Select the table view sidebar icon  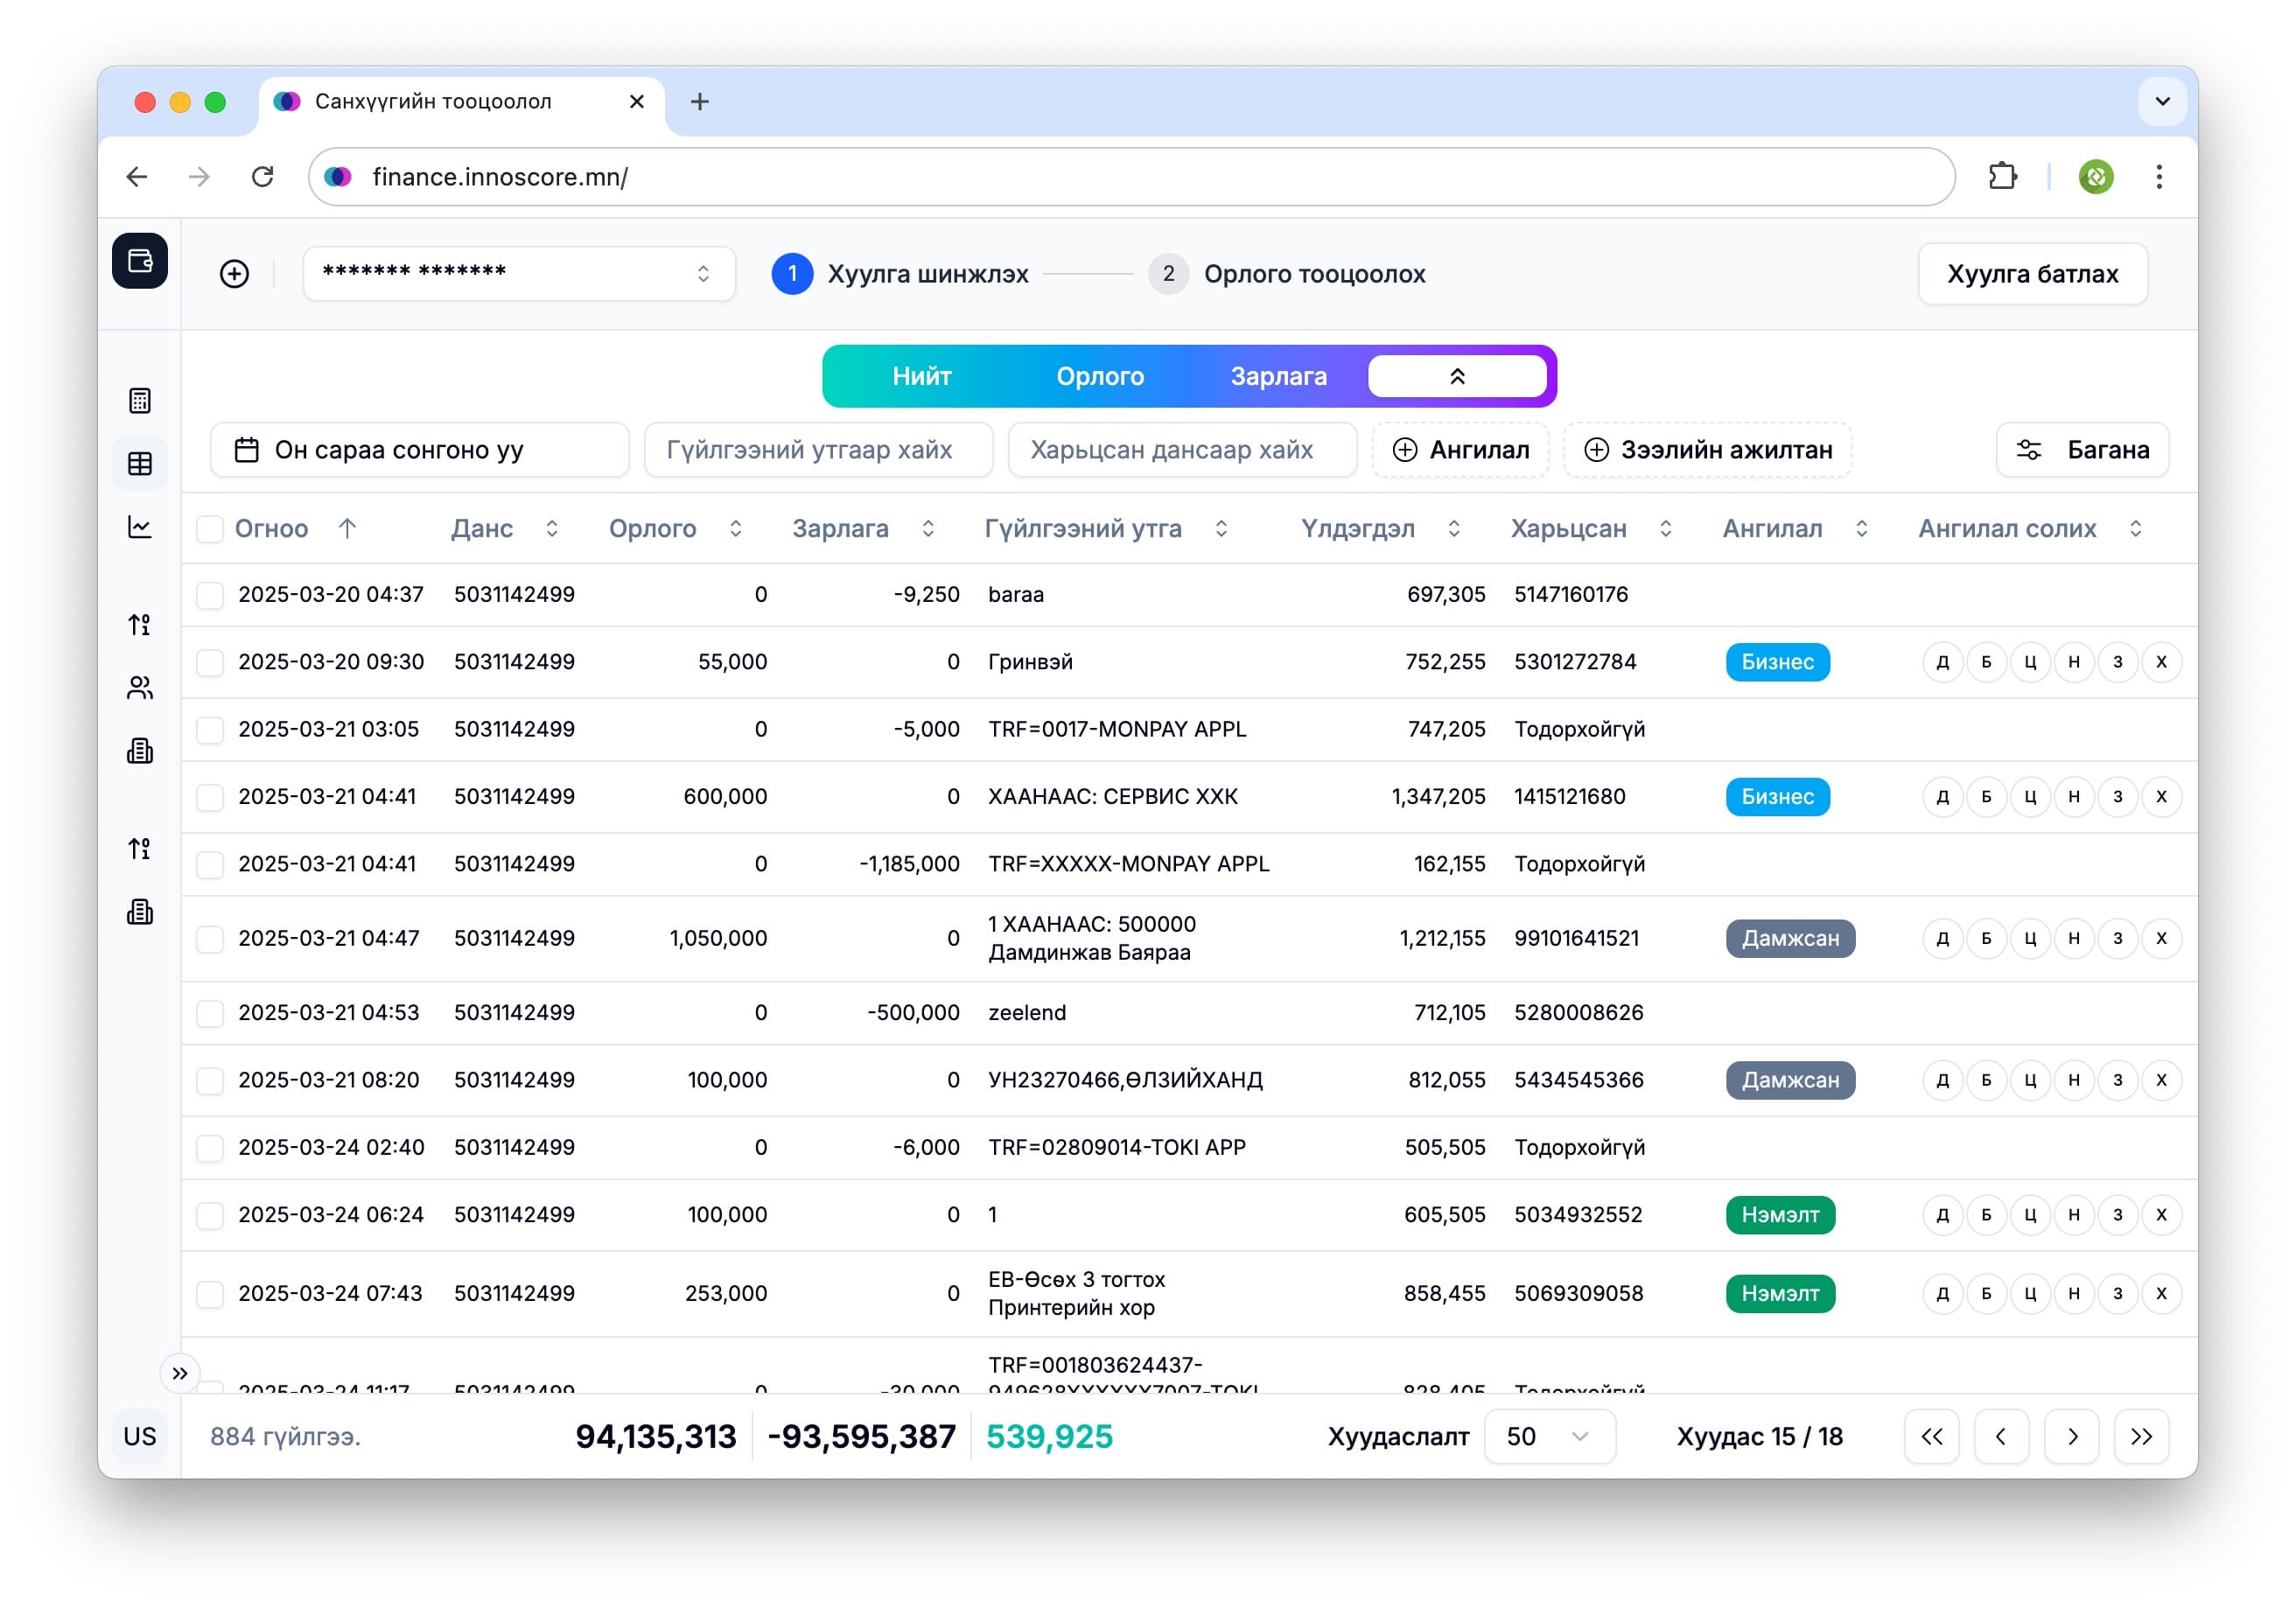(140, 464)
